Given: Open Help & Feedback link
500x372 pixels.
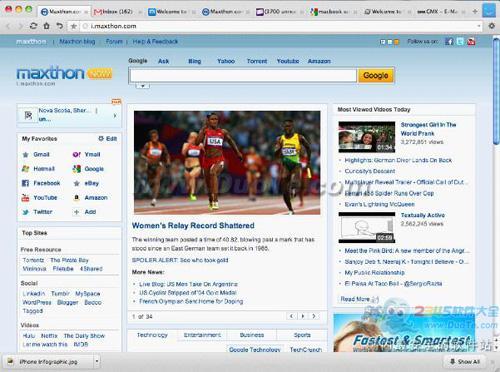Looking at the screenshot, I should pyautogui.click(x=155, y=41).
